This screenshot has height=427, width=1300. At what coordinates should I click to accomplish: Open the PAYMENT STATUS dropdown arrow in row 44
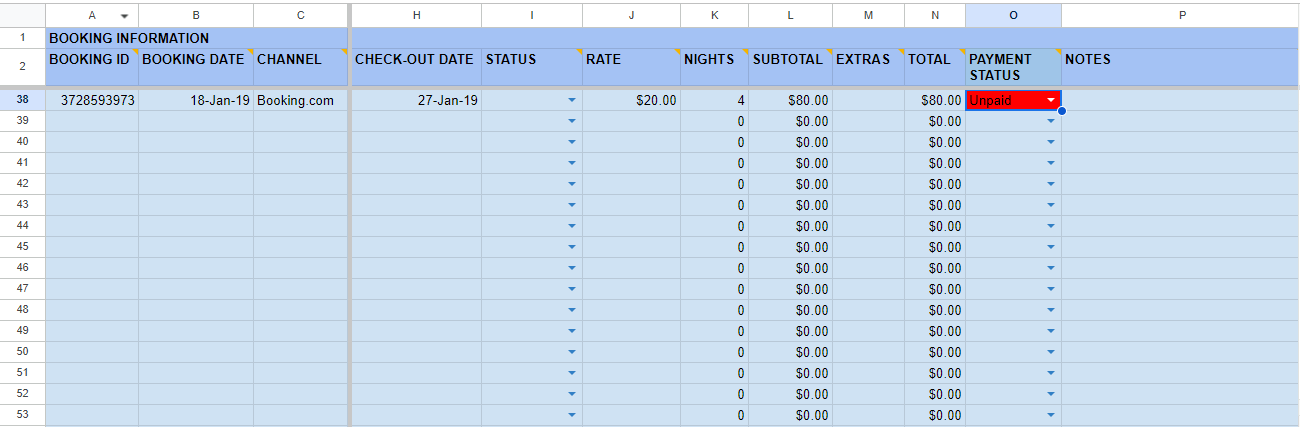pos(1051,226)
